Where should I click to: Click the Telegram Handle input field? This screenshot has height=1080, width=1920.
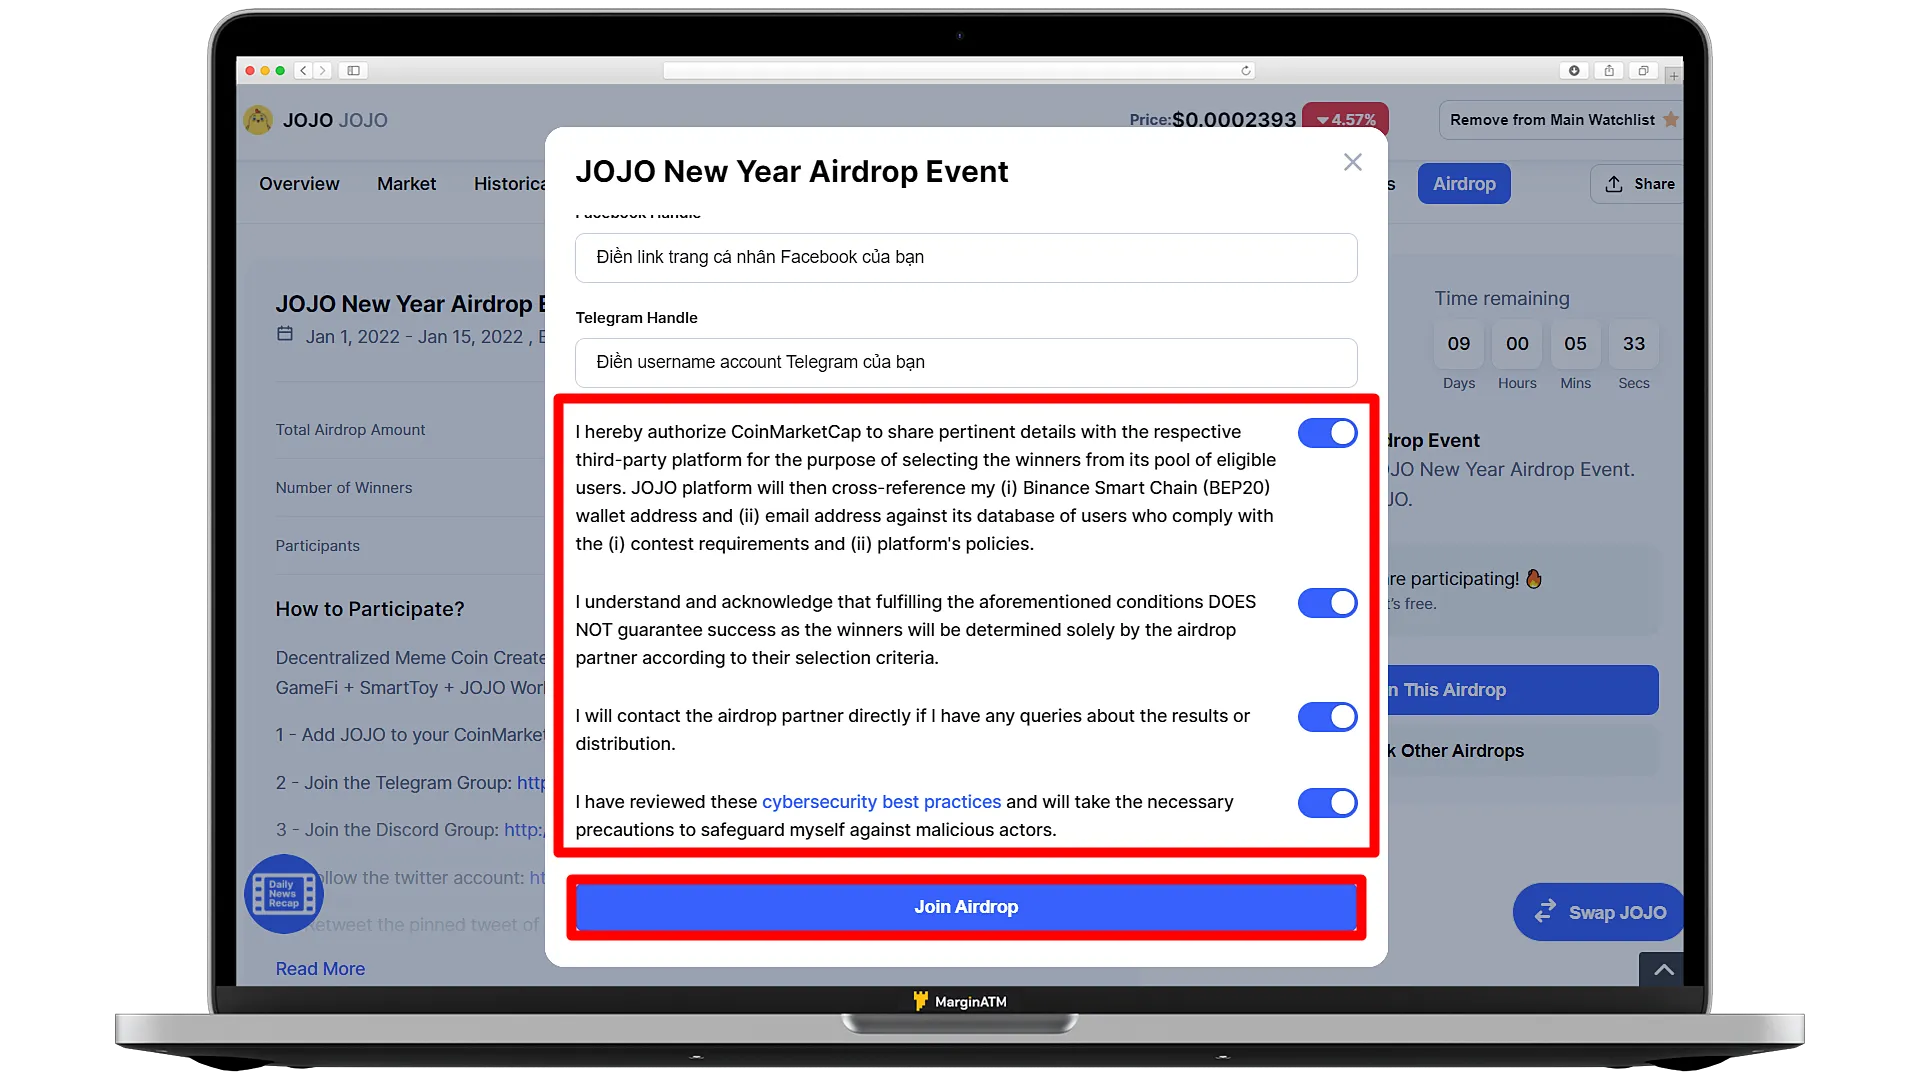[965, 361]
